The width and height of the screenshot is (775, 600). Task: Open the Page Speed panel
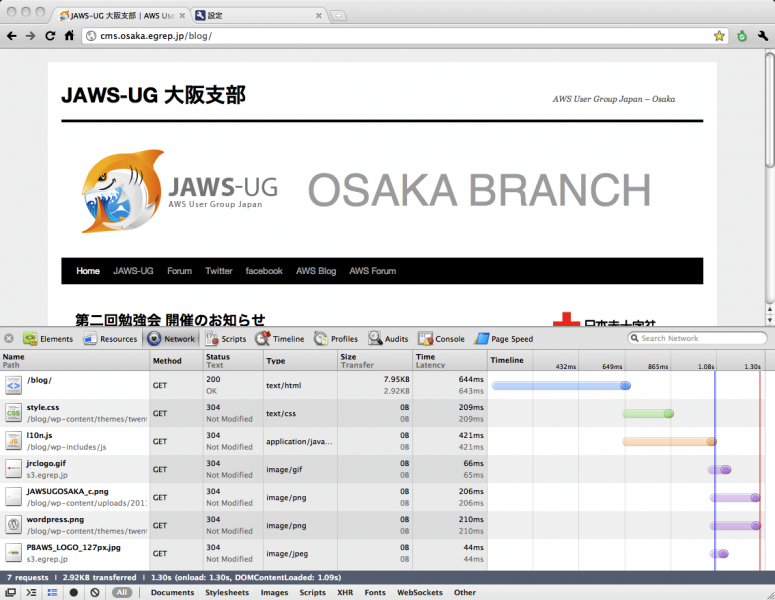point(504,339)
